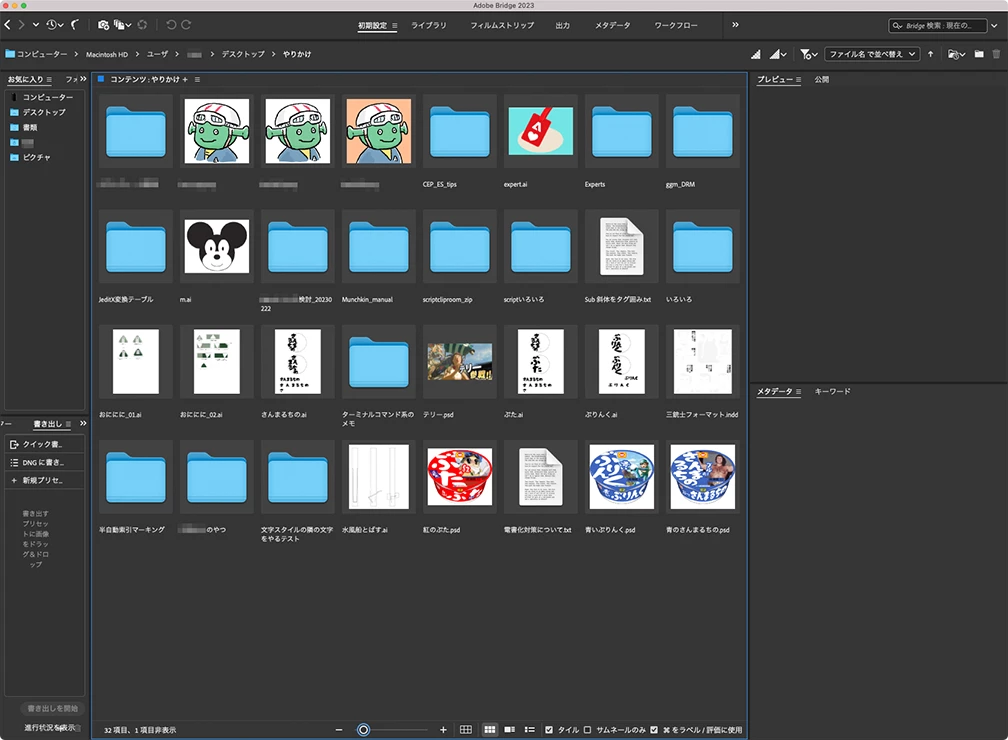Image resolution: width=1008 pixels, height=740 pixels.
Task: Click the boomerang return-to-app icon
Action: pyautogui.click(x=75, y=25)
